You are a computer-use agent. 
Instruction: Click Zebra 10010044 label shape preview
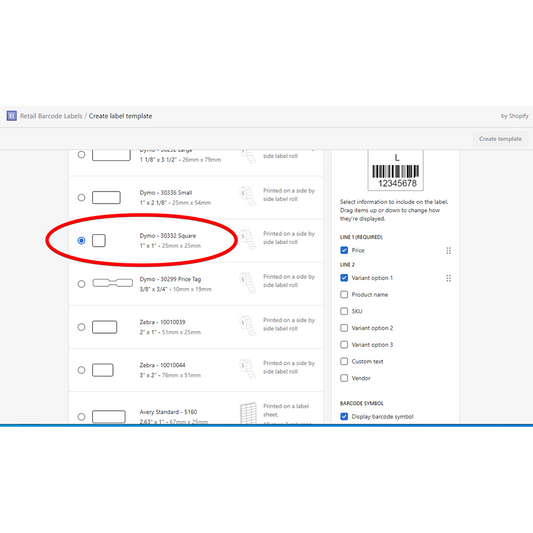click(103, 370)
